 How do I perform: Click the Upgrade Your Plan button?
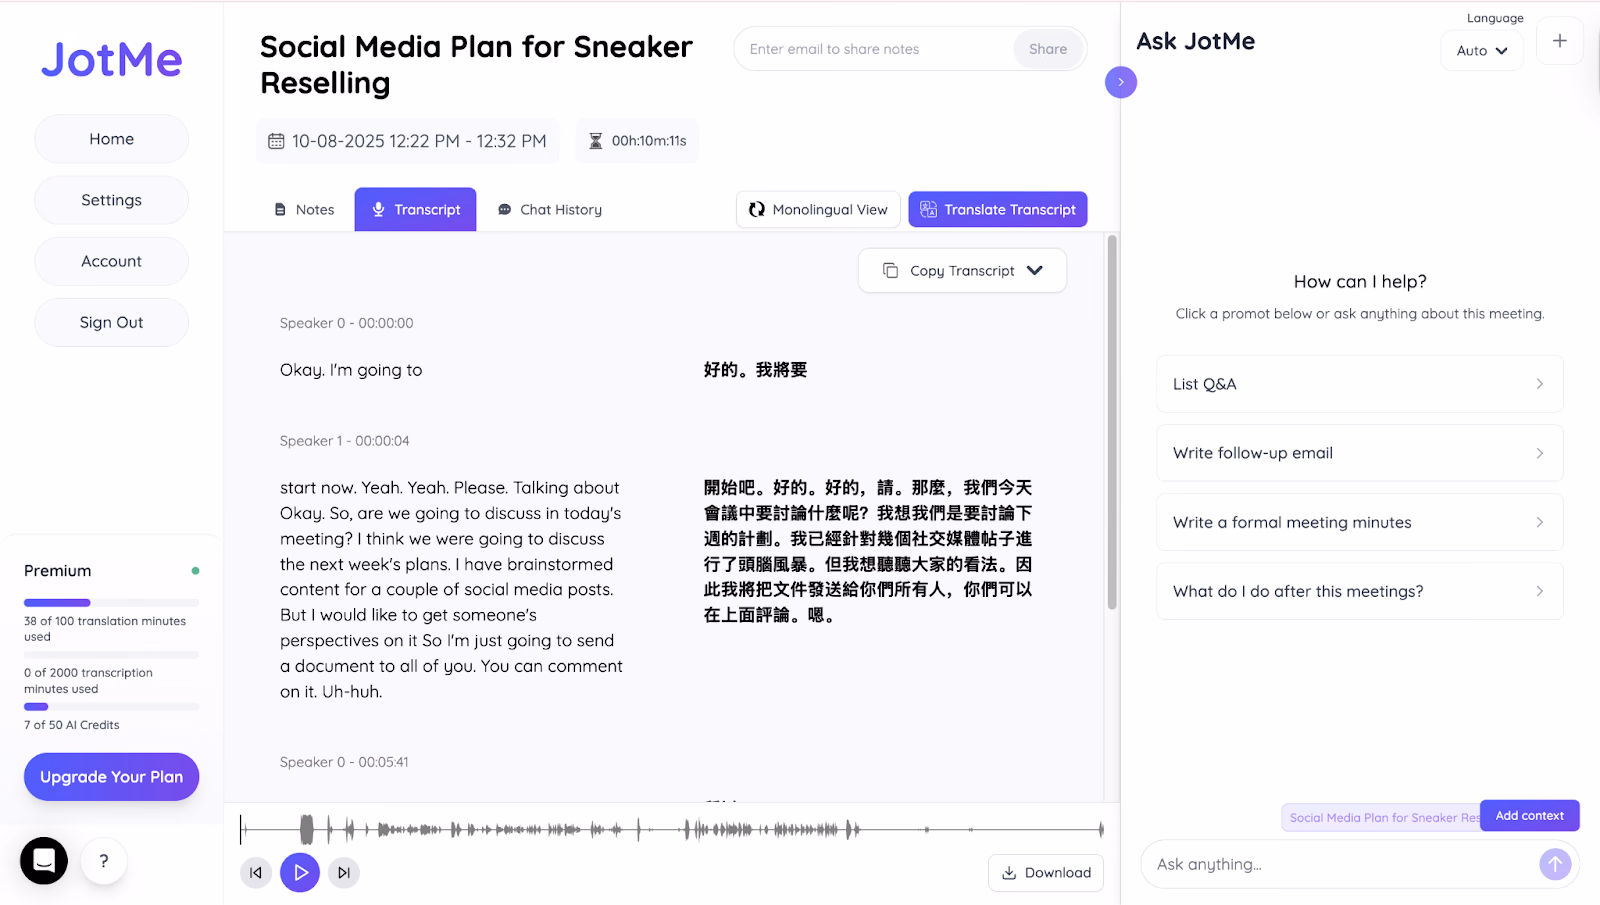[x=111, y=777]
